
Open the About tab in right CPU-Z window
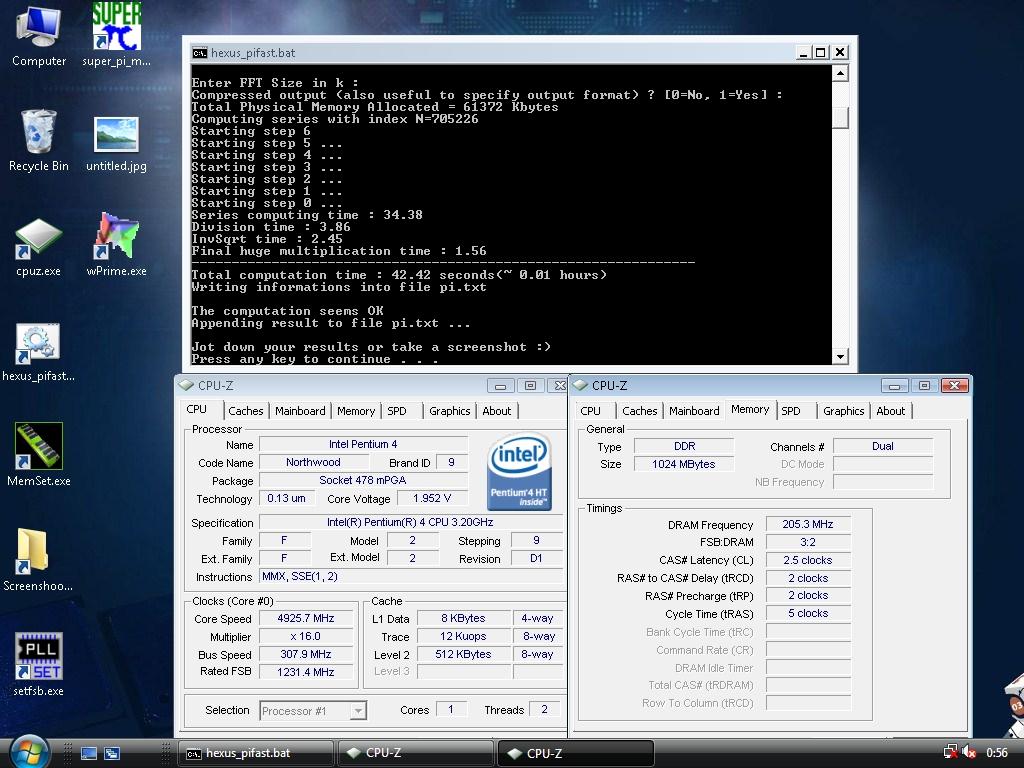click(890, 411)
